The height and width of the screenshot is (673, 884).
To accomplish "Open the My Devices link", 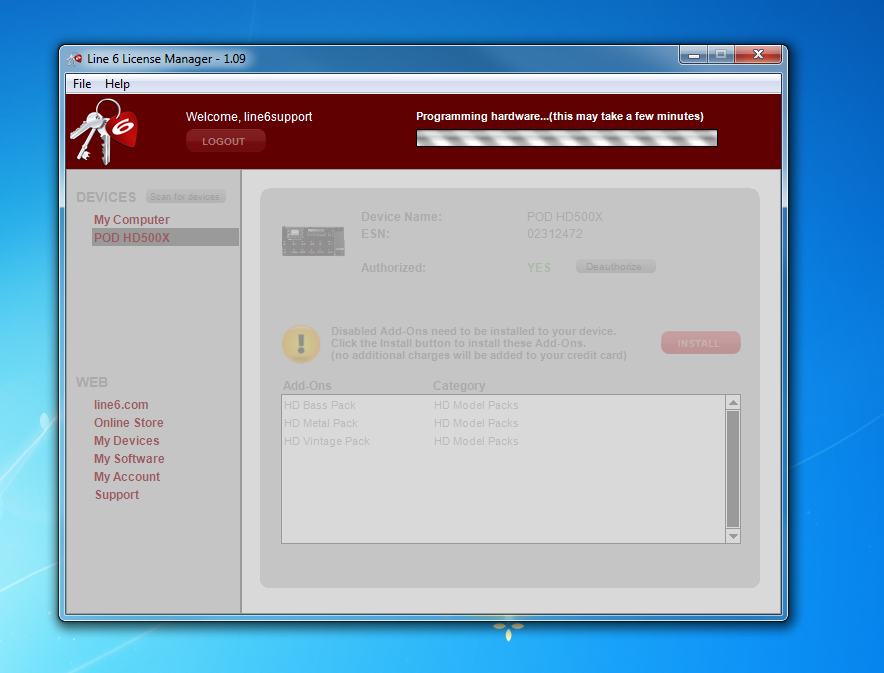I will (x=127, y=441).
